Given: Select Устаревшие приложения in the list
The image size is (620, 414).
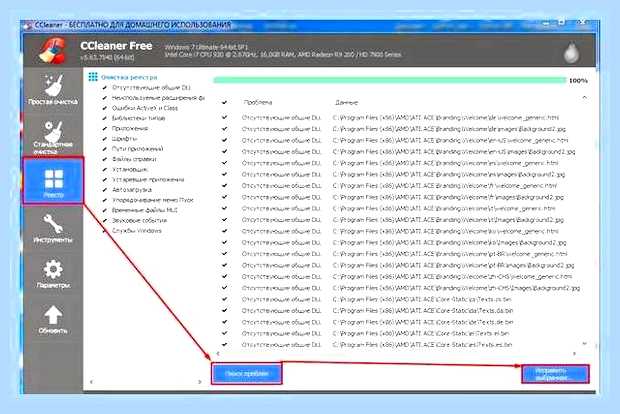Looking at the screenshot, I should (148, 180).
